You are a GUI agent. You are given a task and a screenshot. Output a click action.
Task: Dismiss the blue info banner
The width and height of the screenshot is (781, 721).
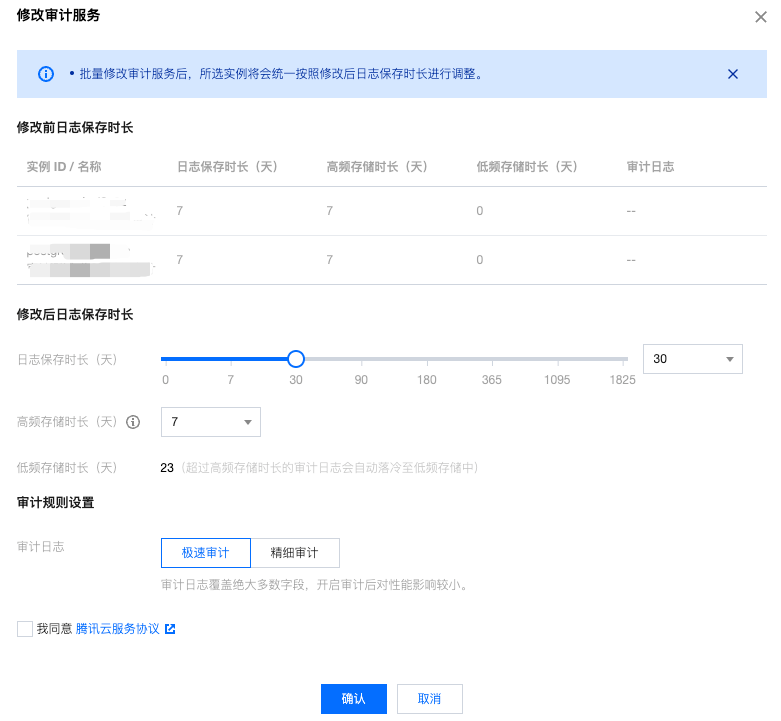732,74
